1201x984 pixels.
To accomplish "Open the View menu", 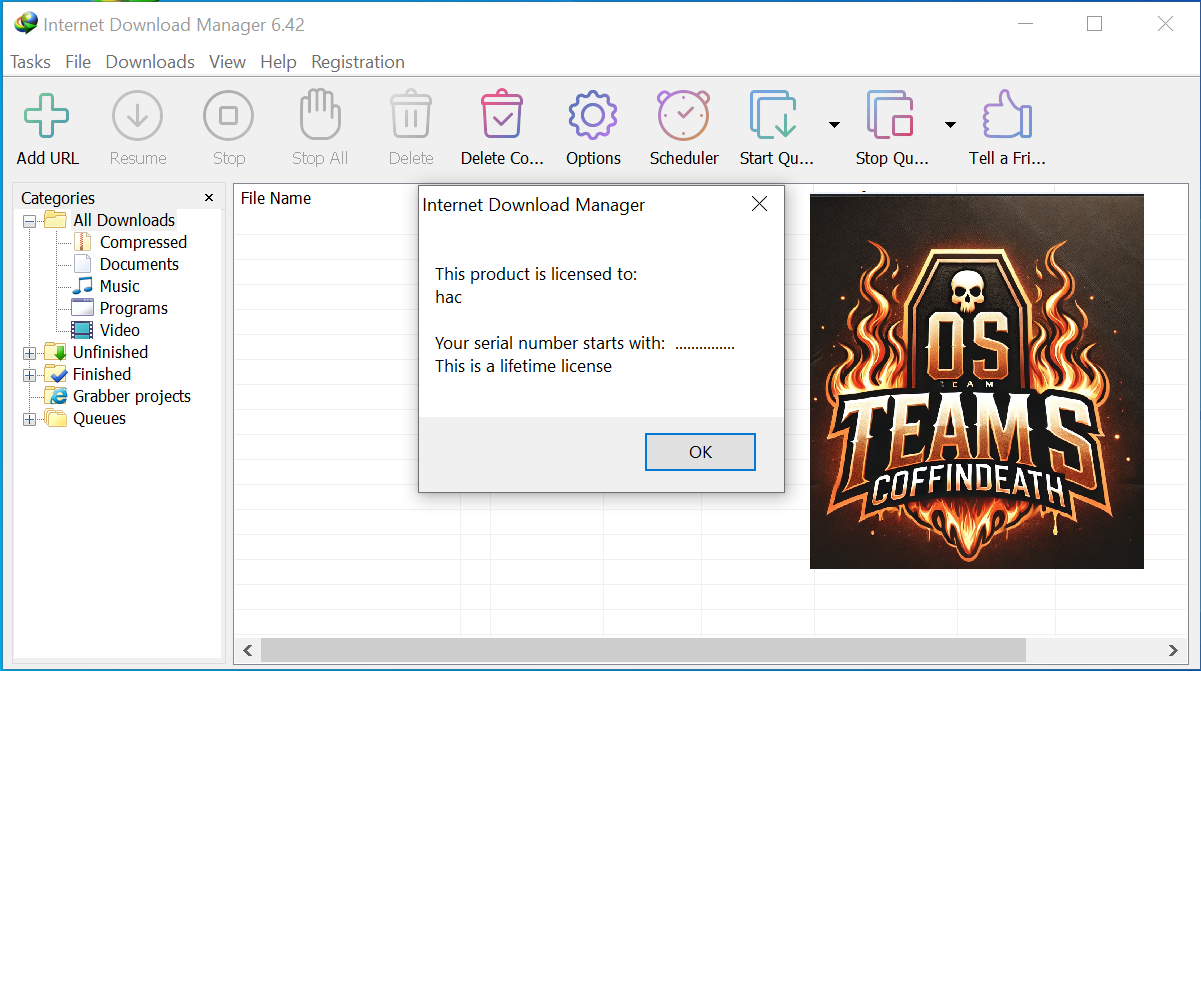I will click(x=227, y=62).
